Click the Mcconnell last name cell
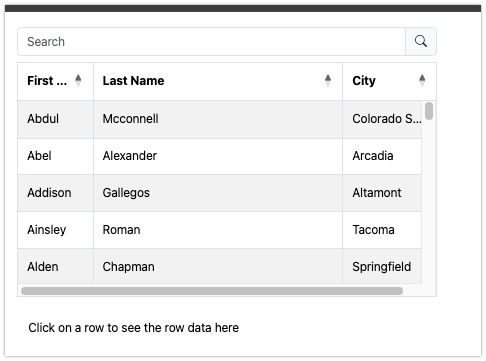486x361 pixels. [x=218, y=119]
